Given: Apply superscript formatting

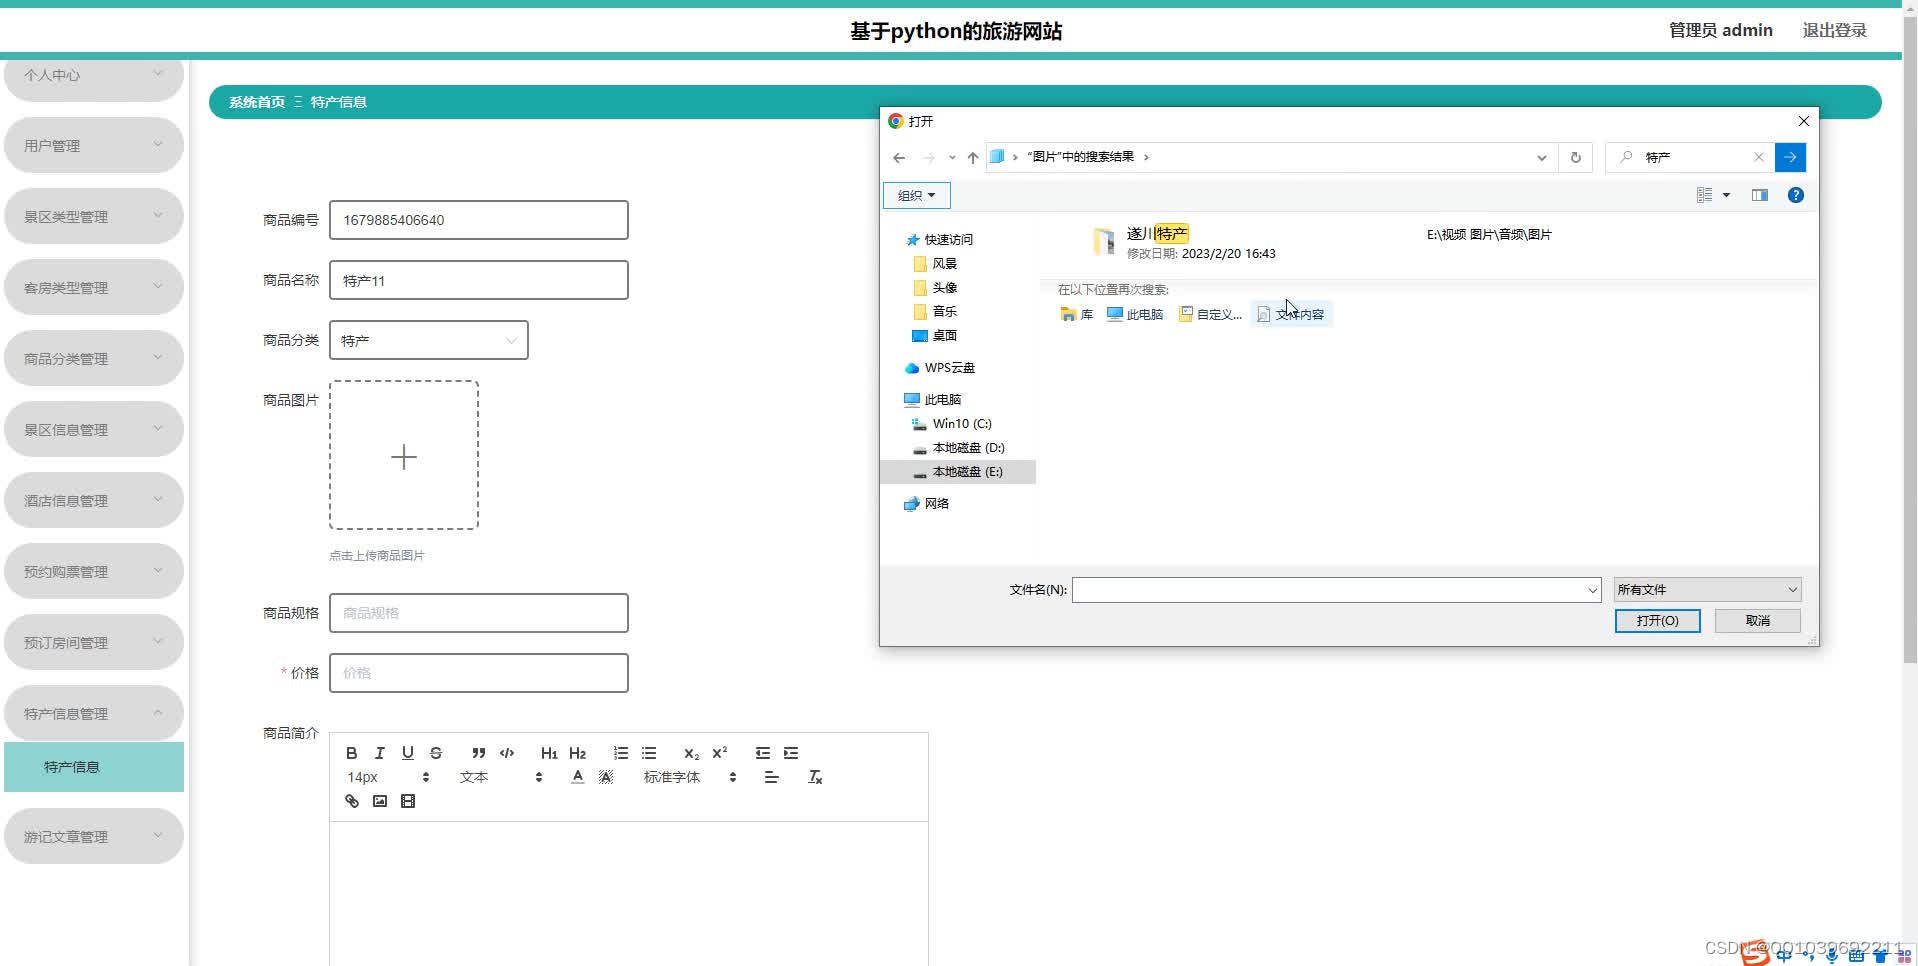Looking at the screenshot, I should [719, 753].
